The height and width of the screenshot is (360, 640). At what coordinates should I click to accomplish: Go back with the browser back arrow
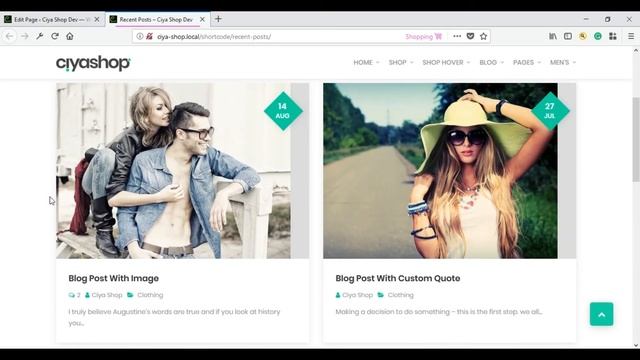(x=10, y=36)
